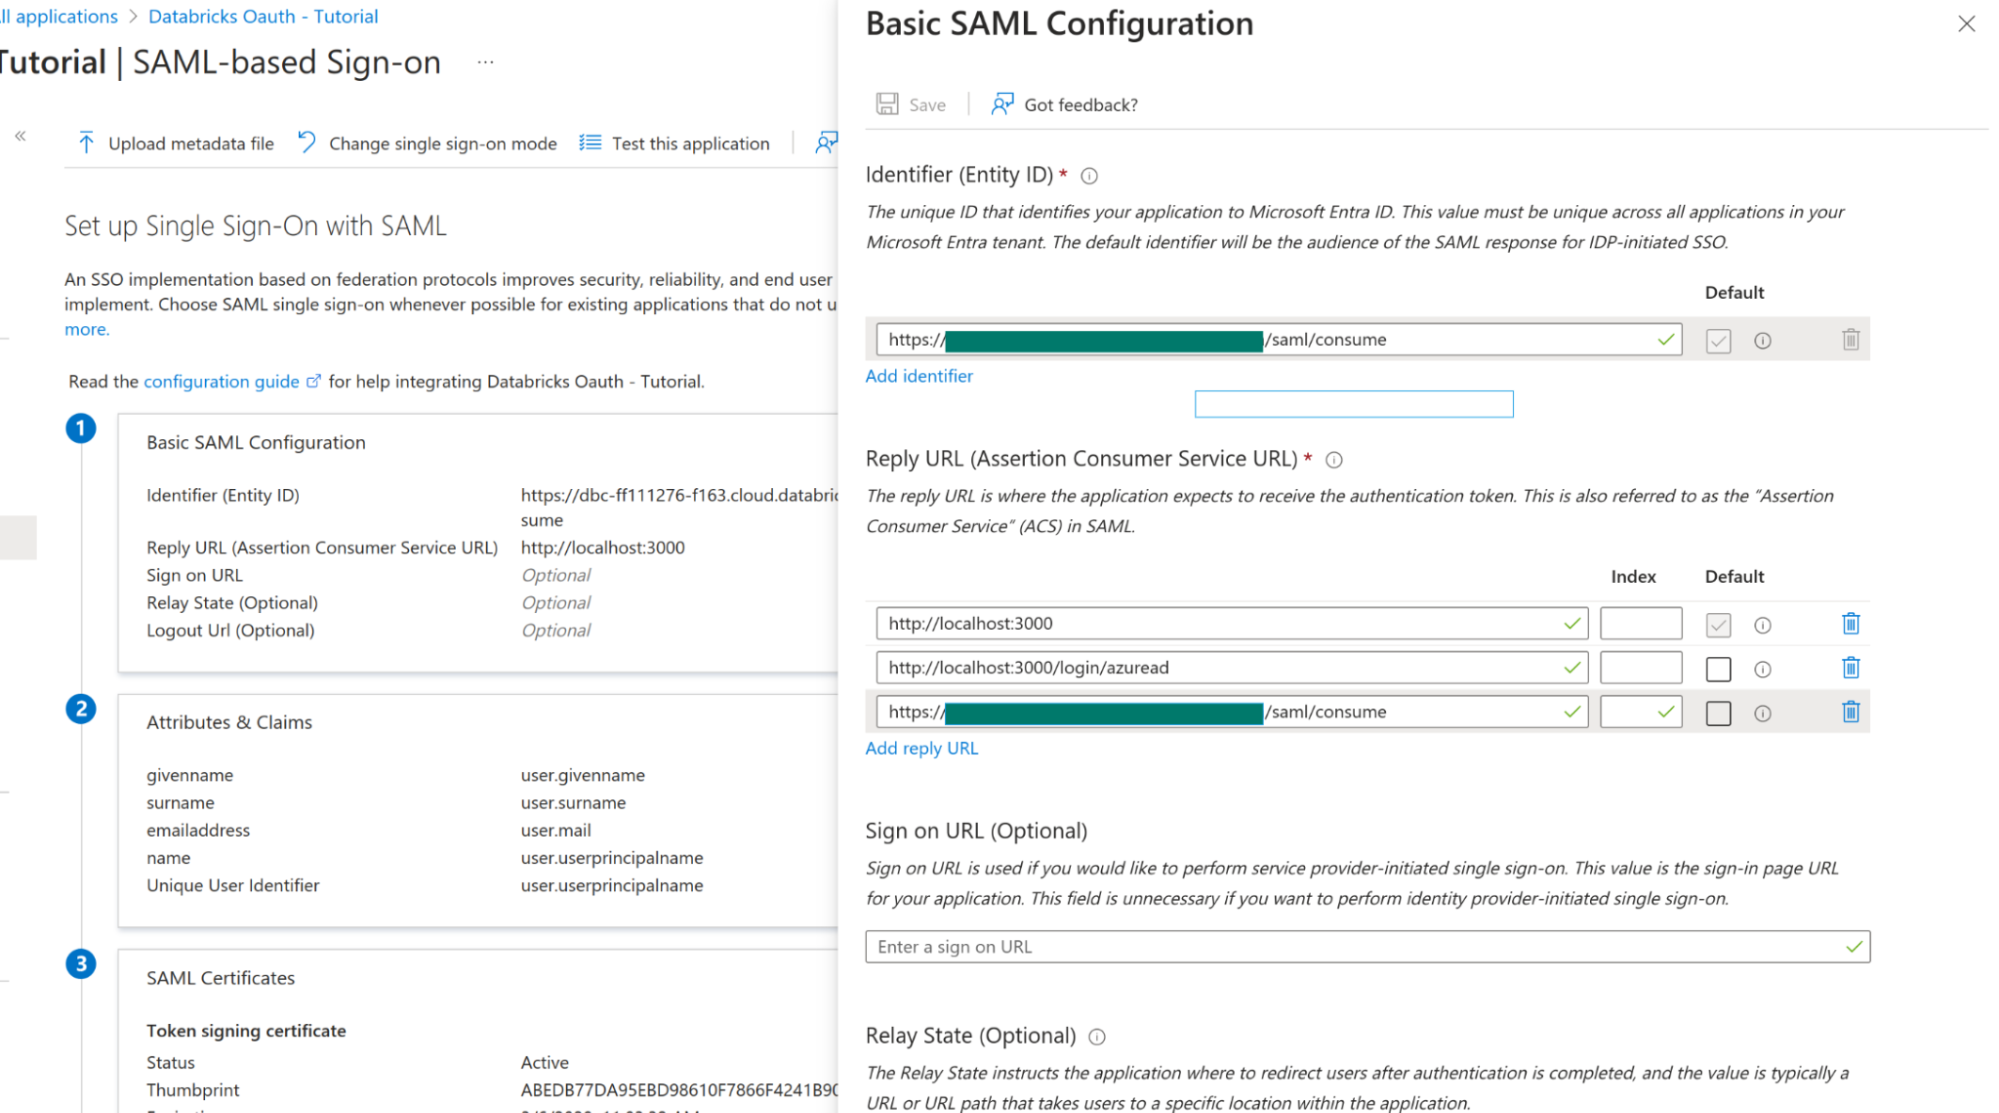Toggle Default checkbox for http://localhost:3000 row

(x=1718, y=625)
